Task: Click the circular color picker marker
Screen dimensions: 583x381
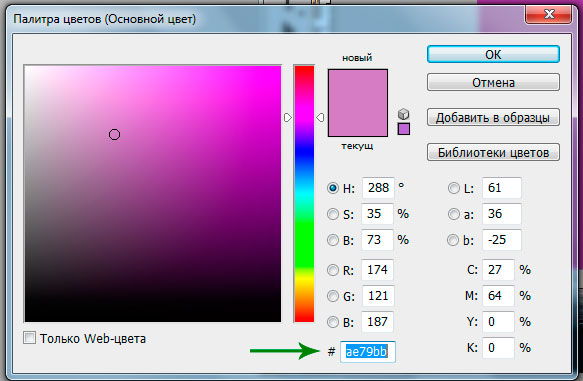Action: point(115,135)
